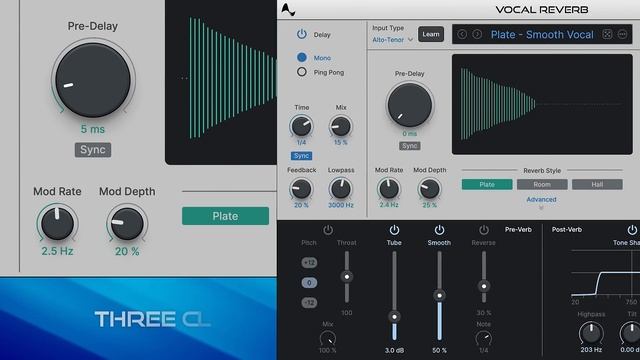The width and height of the screenshot is (640, 360).
Task: Set pitch shift to -12
Action: (309, 302)
